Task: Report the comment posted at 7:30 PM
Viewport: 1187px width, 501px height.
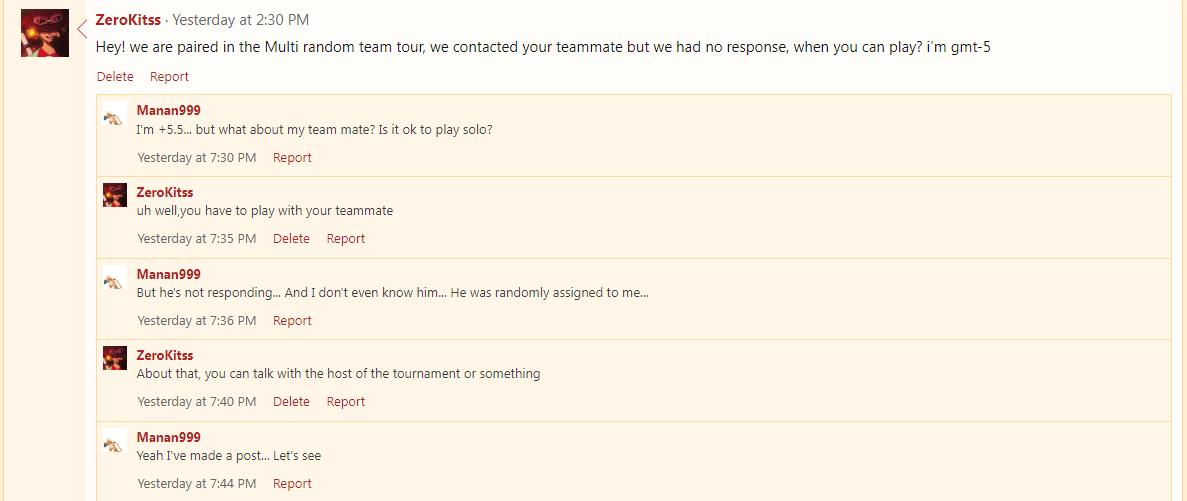Action: coord(292,157)
